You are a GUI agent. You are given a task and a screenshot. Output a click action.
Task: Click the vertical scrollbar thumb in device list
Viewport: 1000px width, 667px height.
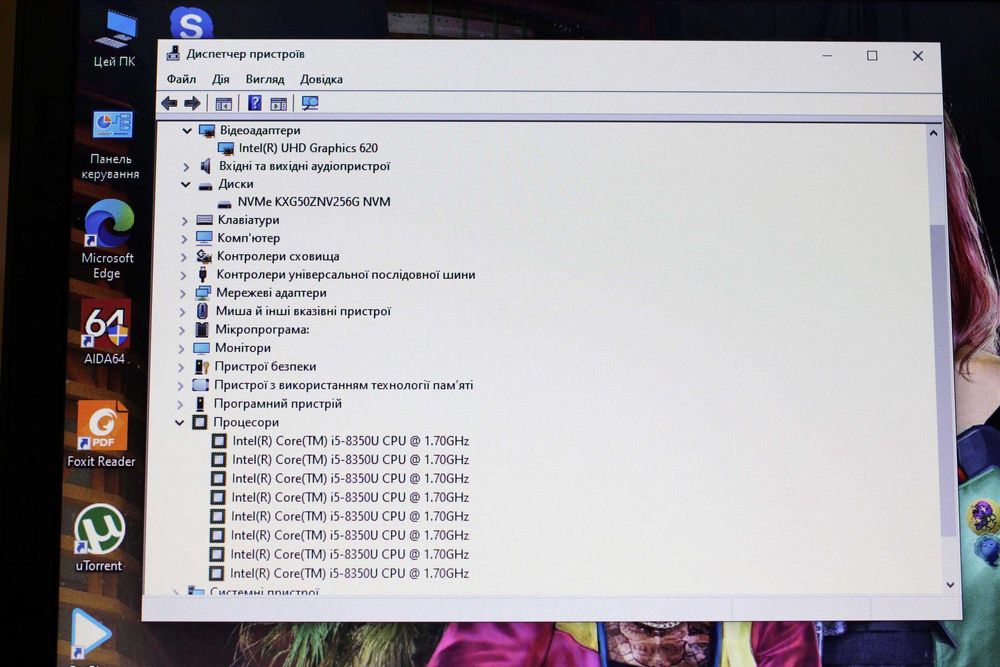pos(944,380)
